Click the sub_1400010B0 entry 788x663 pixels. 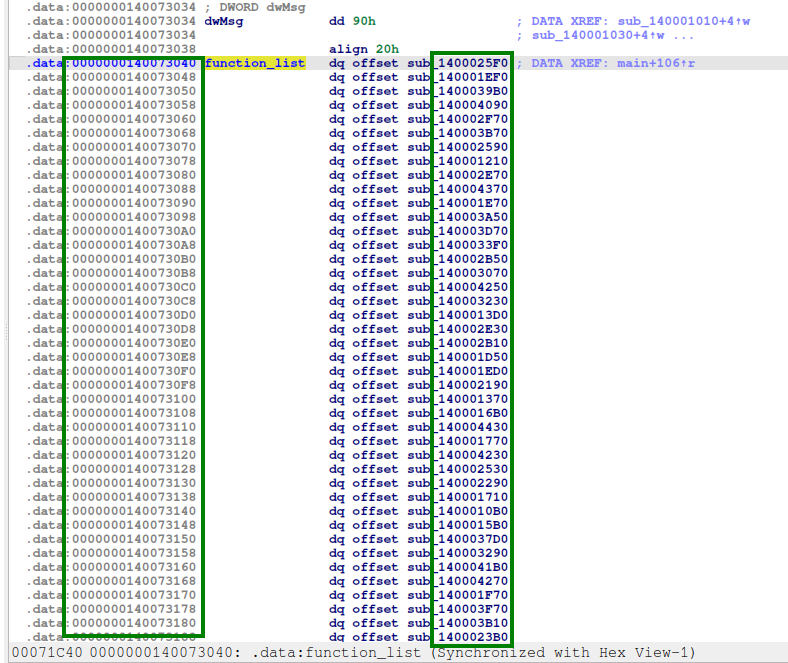pyautogui.click(x=458, y=511)
